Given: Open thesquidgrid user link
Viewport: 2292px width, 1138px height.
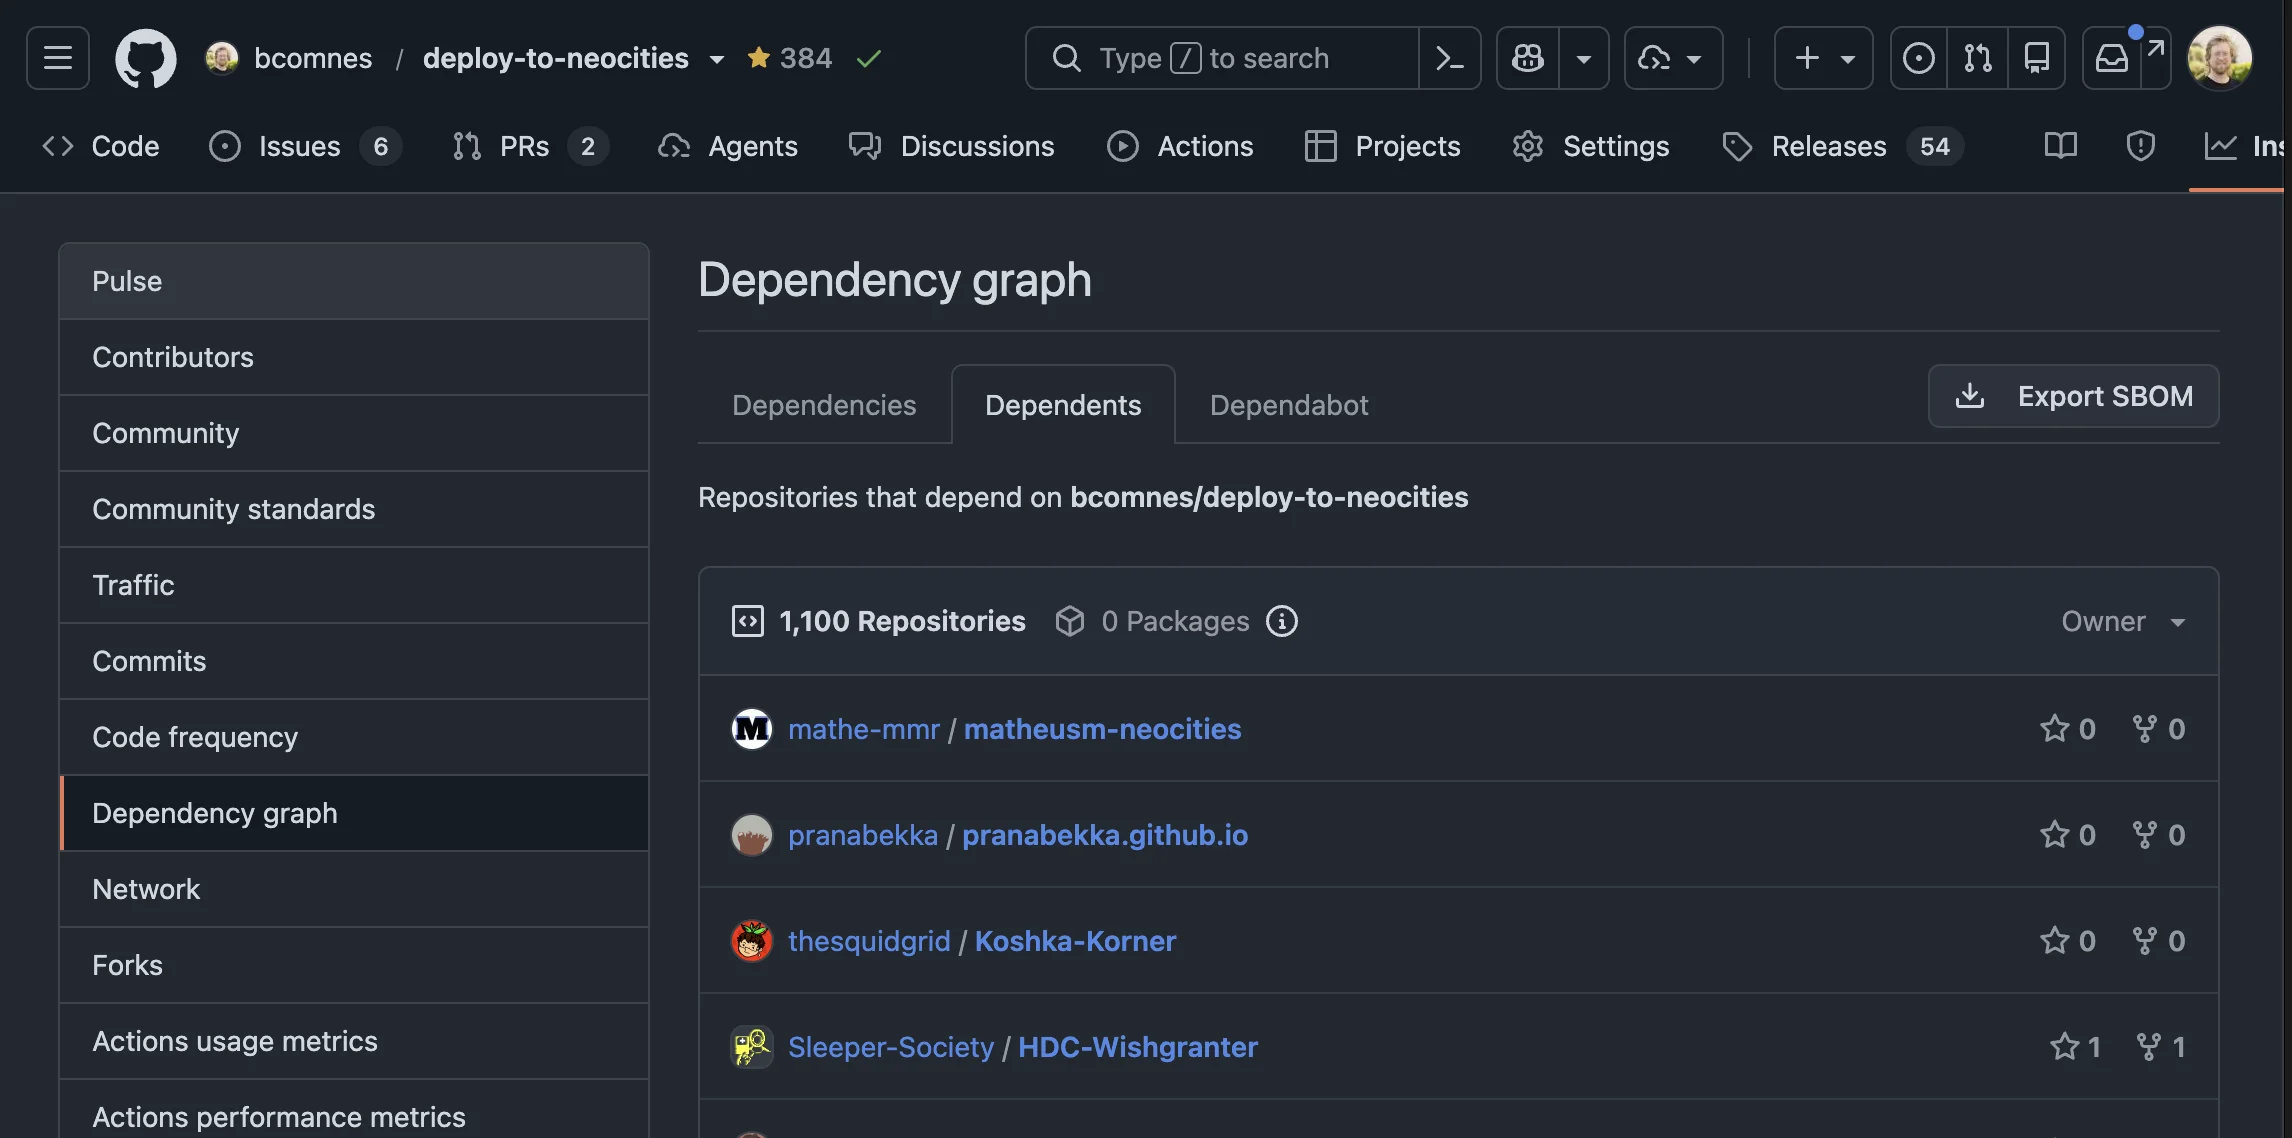Looking at the screenshot, I should (869, 941).
